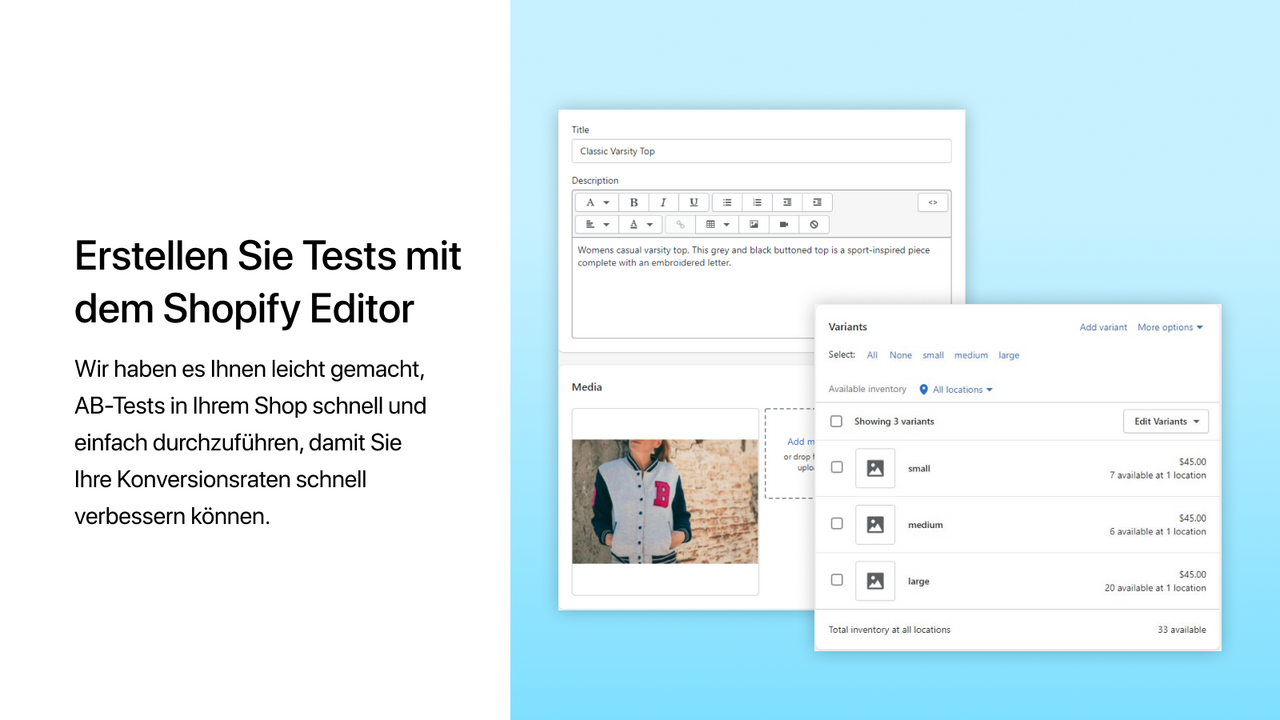
Task: Check the medium variant checkbox
Action: tap(837, 523)
